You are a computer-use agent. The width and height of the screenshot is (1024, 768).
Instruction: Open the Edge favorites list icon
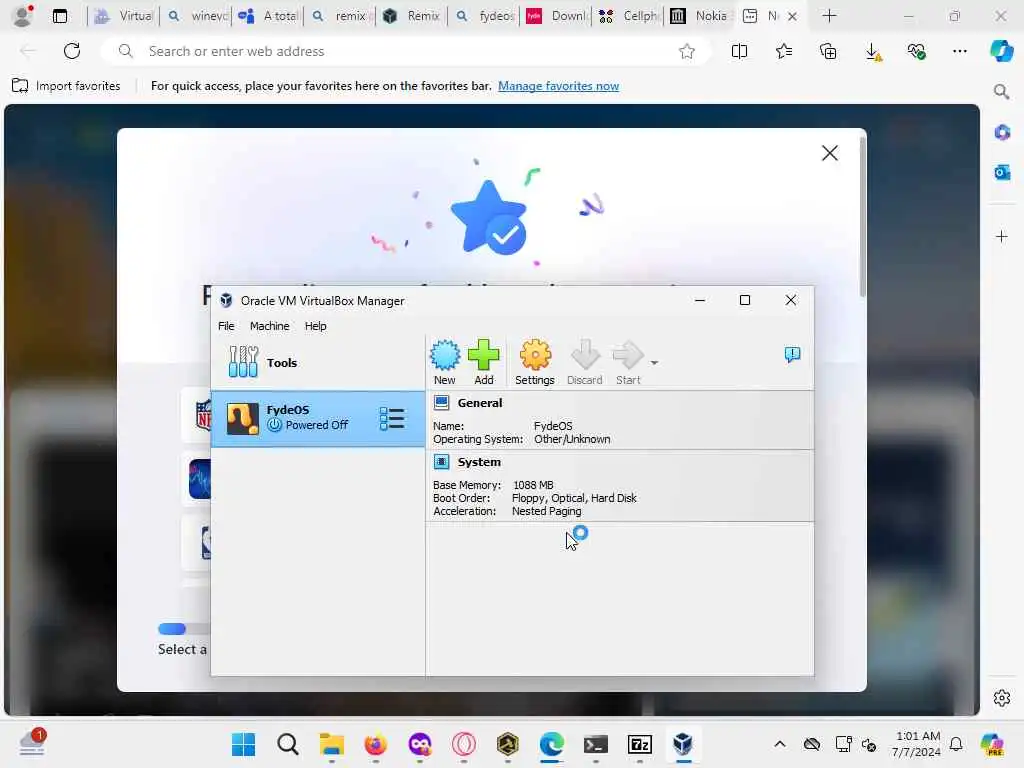[x=784, y=51]
